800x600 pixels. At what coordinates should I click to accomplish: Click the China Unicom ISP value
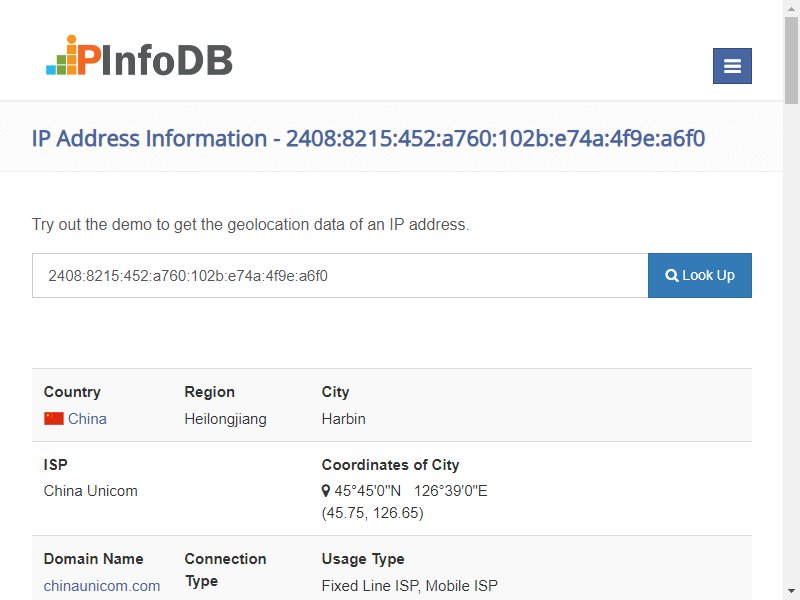click(x=90, y=491)
